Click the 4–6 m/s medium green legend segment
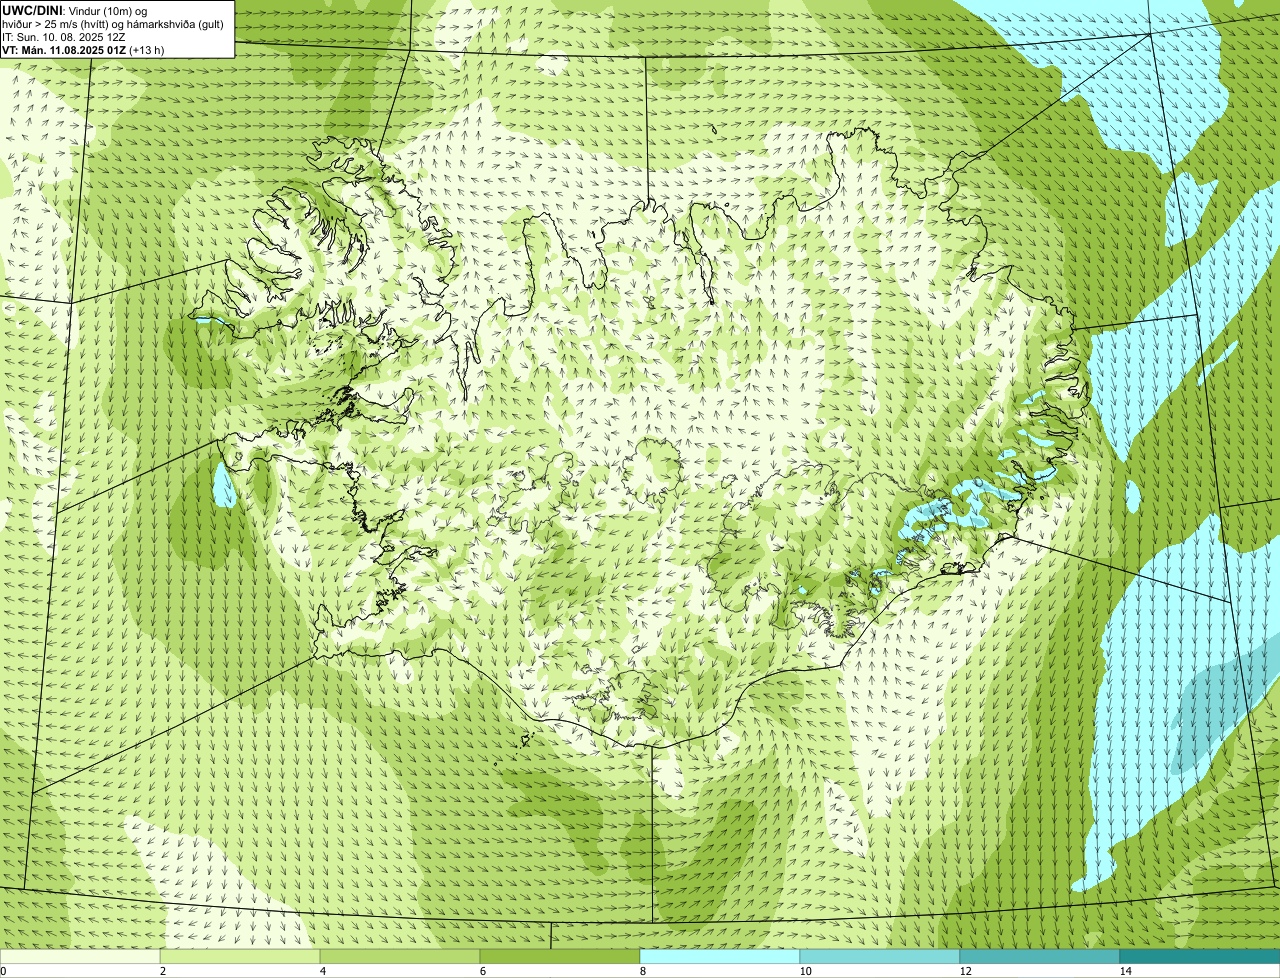Viewport: 1280px width, 978px height. pos(400,956)
